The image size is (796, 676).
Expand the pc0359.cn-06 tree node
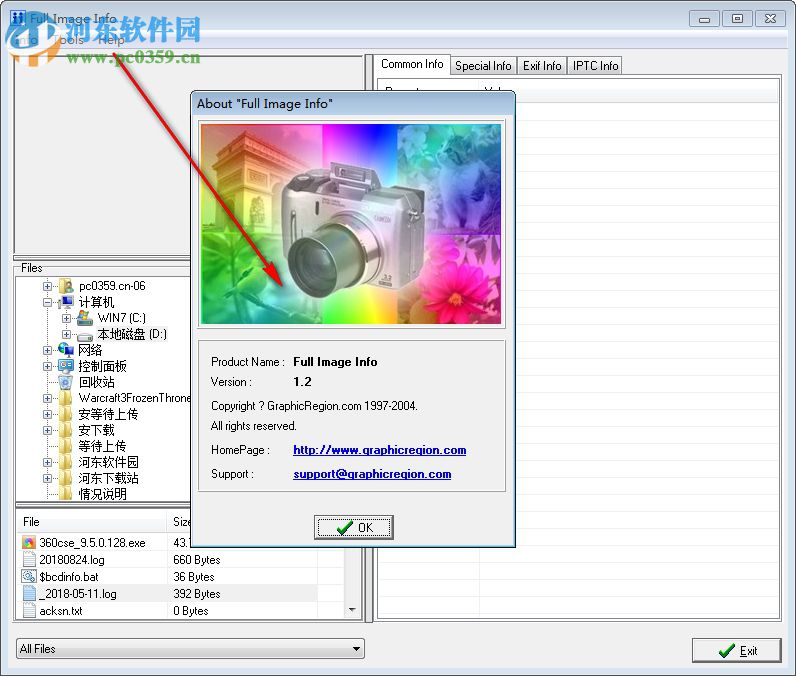tap(47, 286)
